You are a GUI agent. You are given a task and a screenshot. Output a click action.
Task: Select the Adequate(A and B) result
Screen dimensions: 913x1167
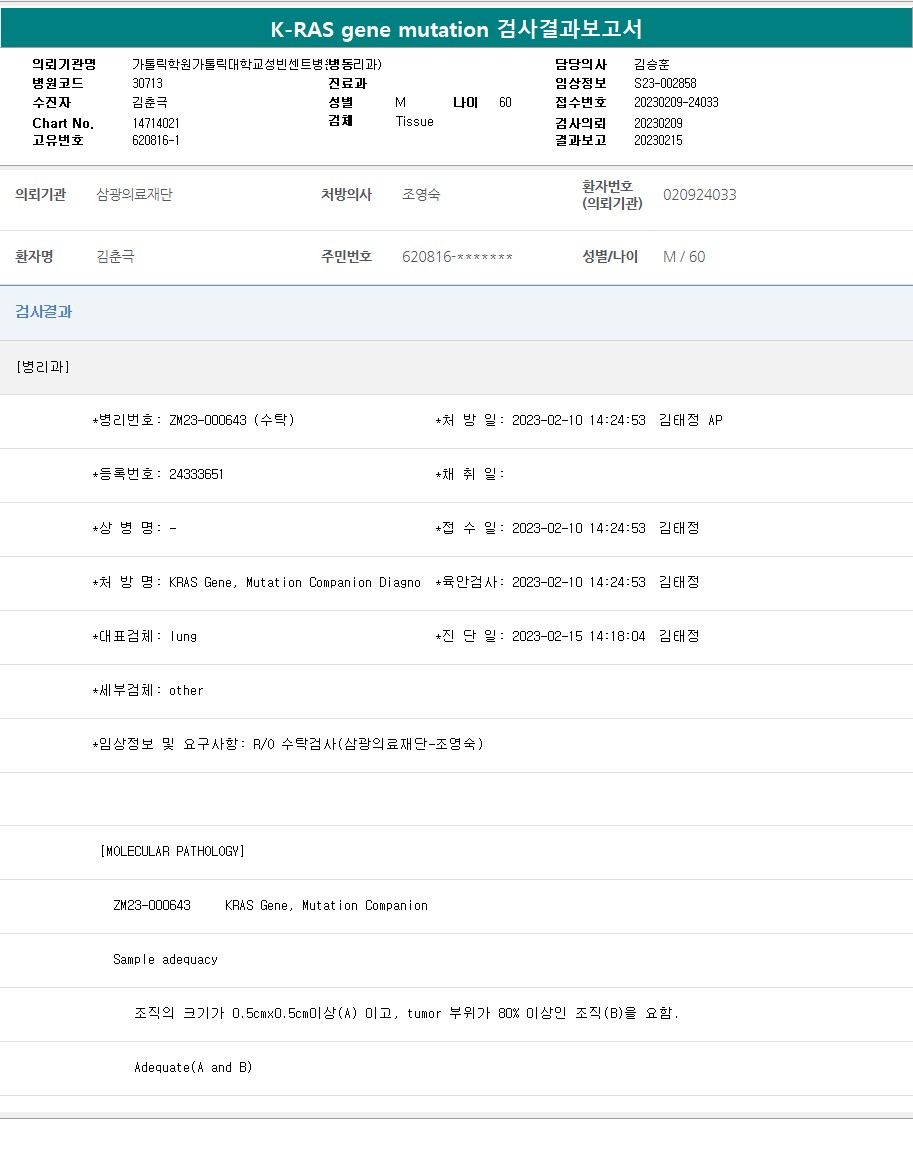193,1067
